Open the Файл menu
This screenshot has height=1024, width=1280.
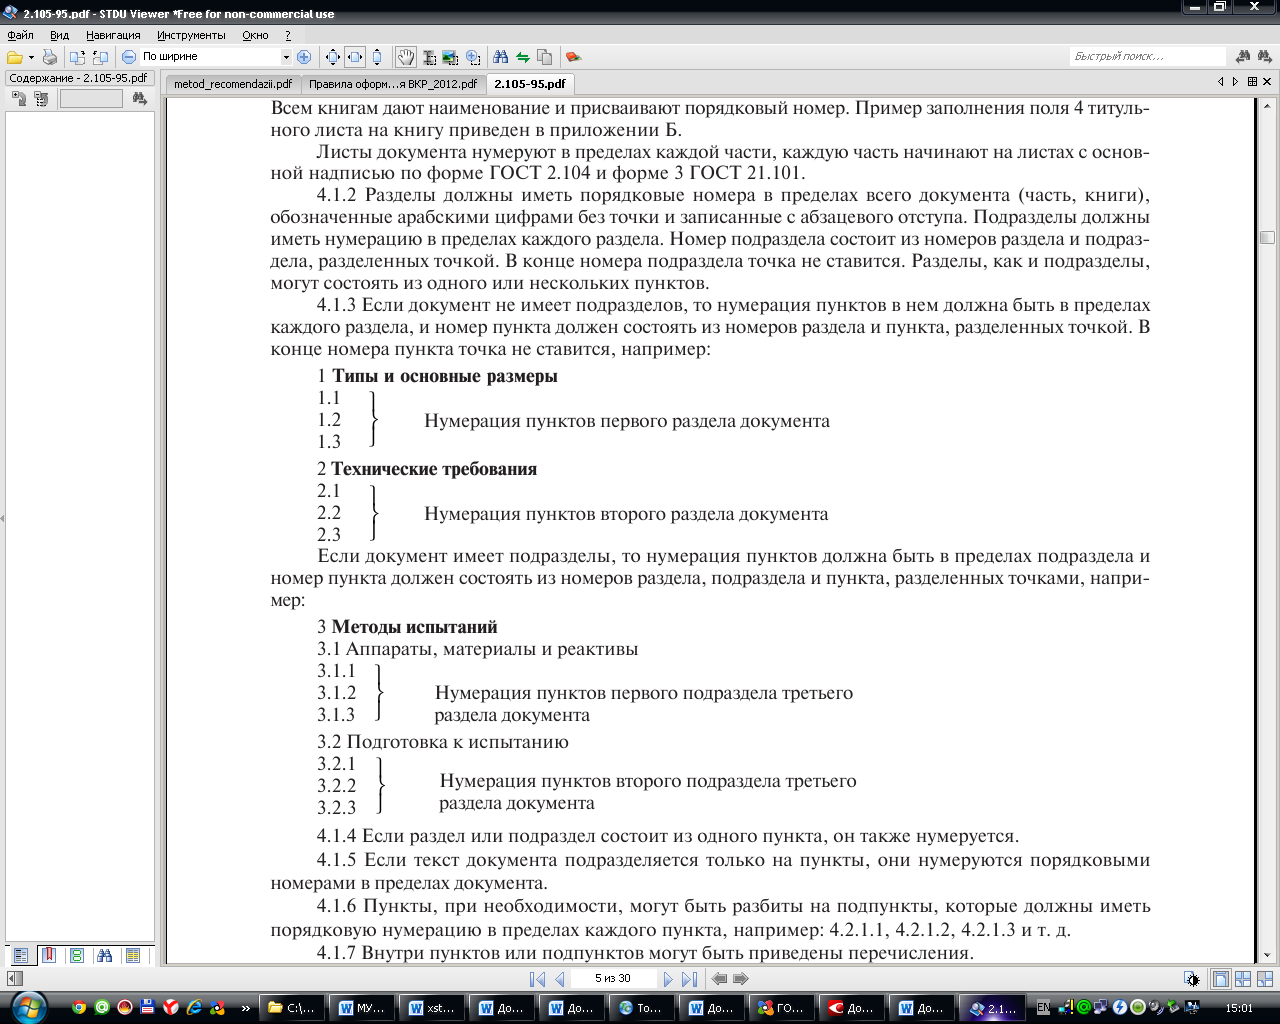coord(20,35)
